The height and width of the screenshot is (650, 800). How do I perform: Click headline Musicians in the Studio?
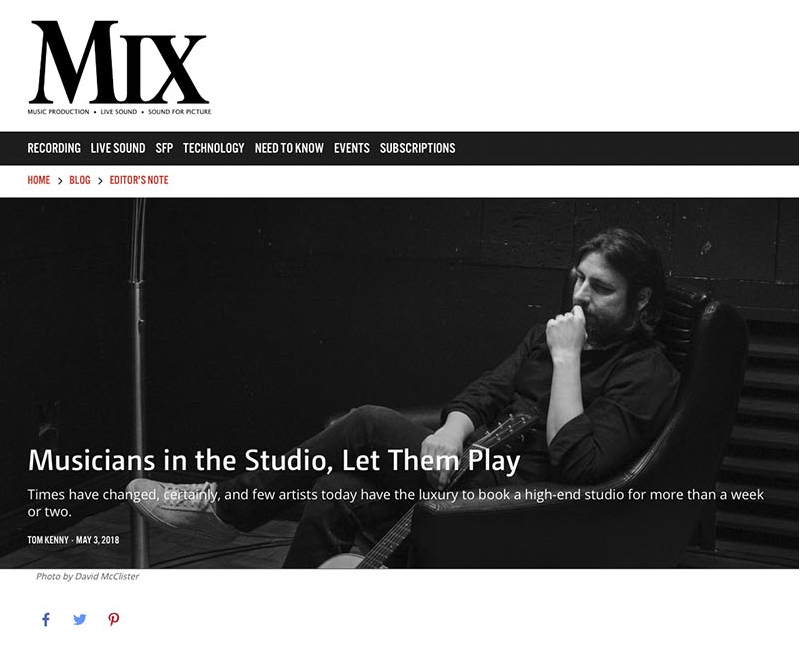click(x=274, y=460)
